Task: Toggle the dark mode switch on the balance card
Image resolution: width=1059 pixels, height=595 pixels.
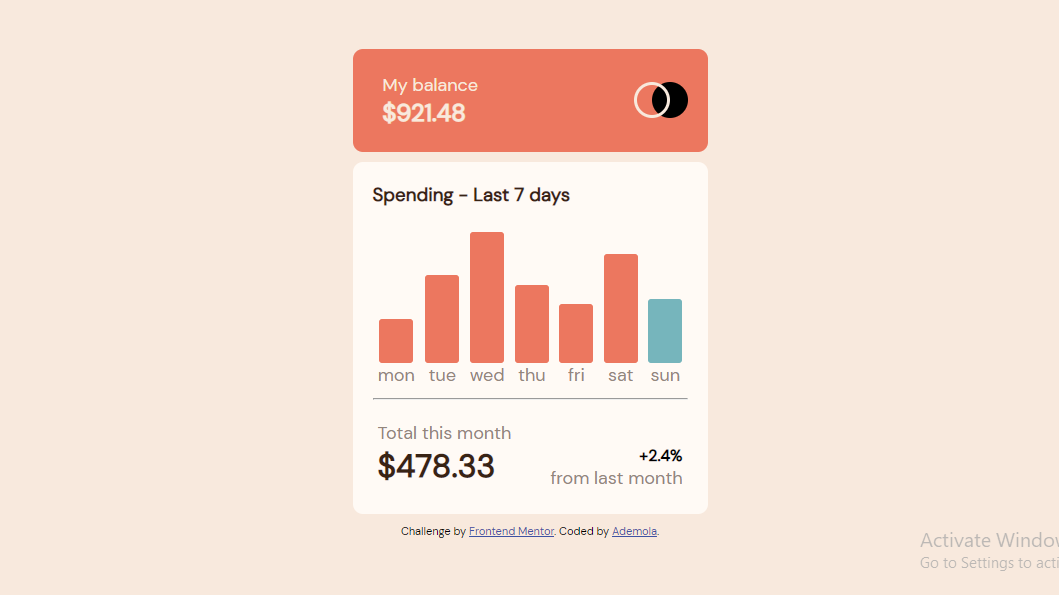Action: coord(660,100)
